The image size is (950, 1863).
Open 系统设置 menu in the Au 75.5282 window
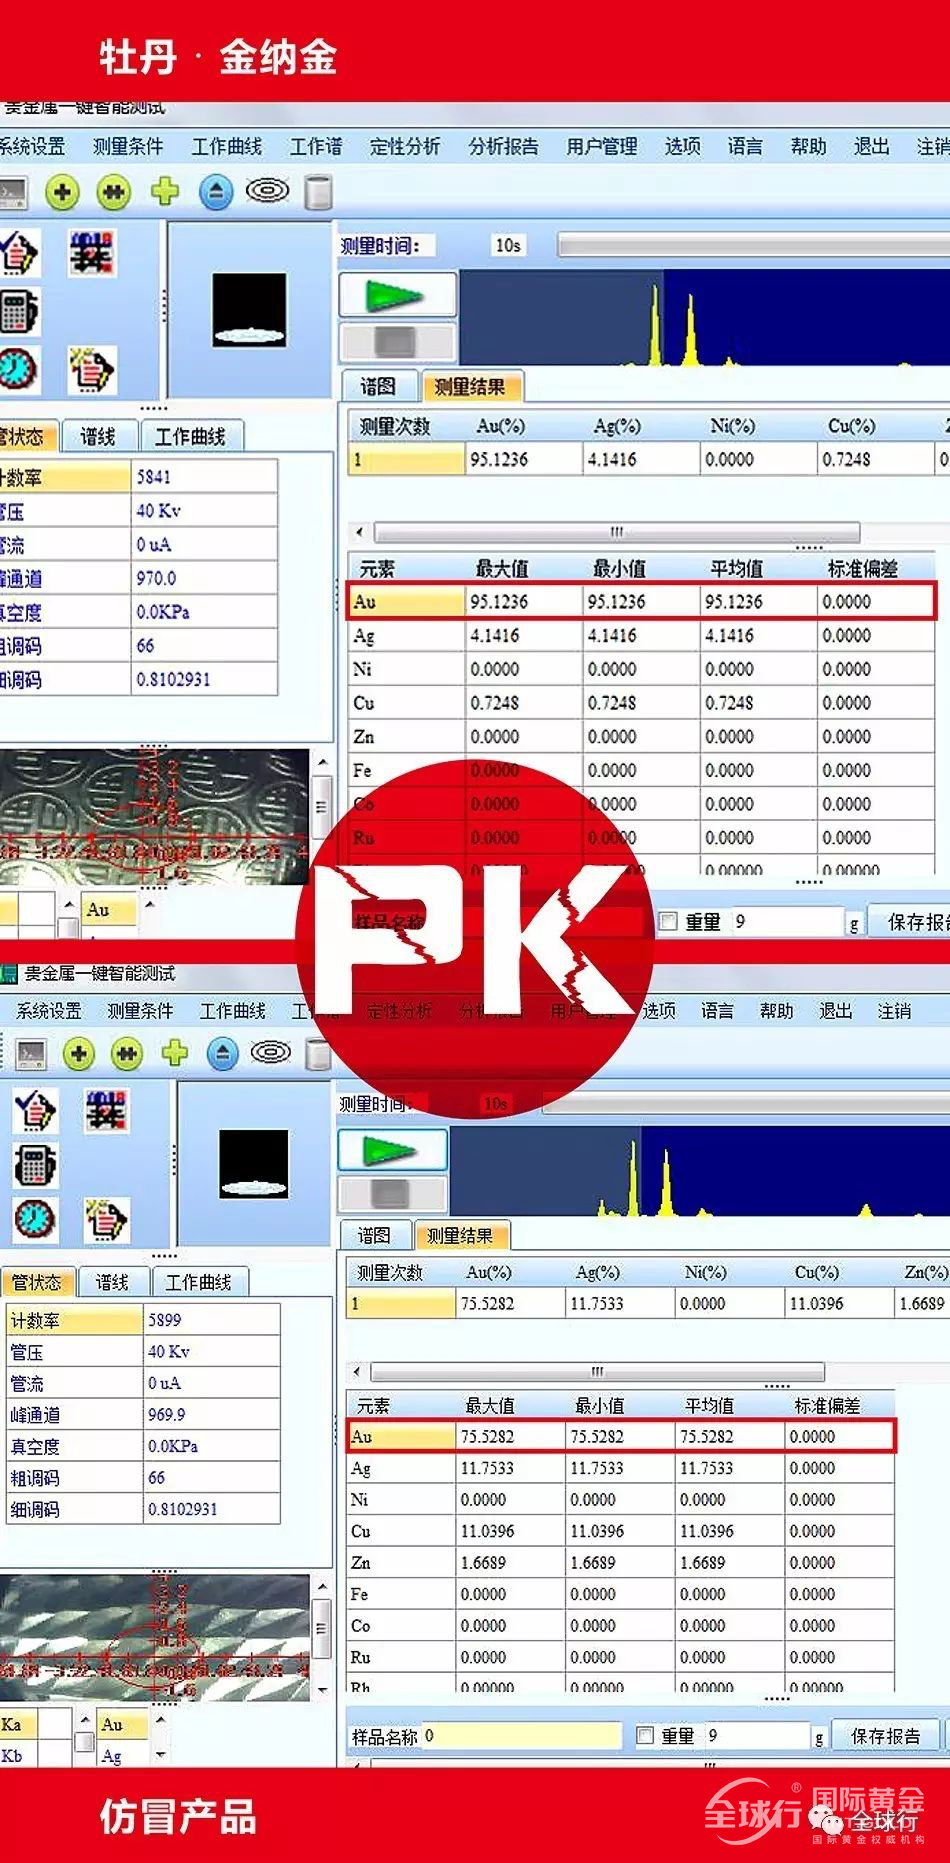(48, 1011)
